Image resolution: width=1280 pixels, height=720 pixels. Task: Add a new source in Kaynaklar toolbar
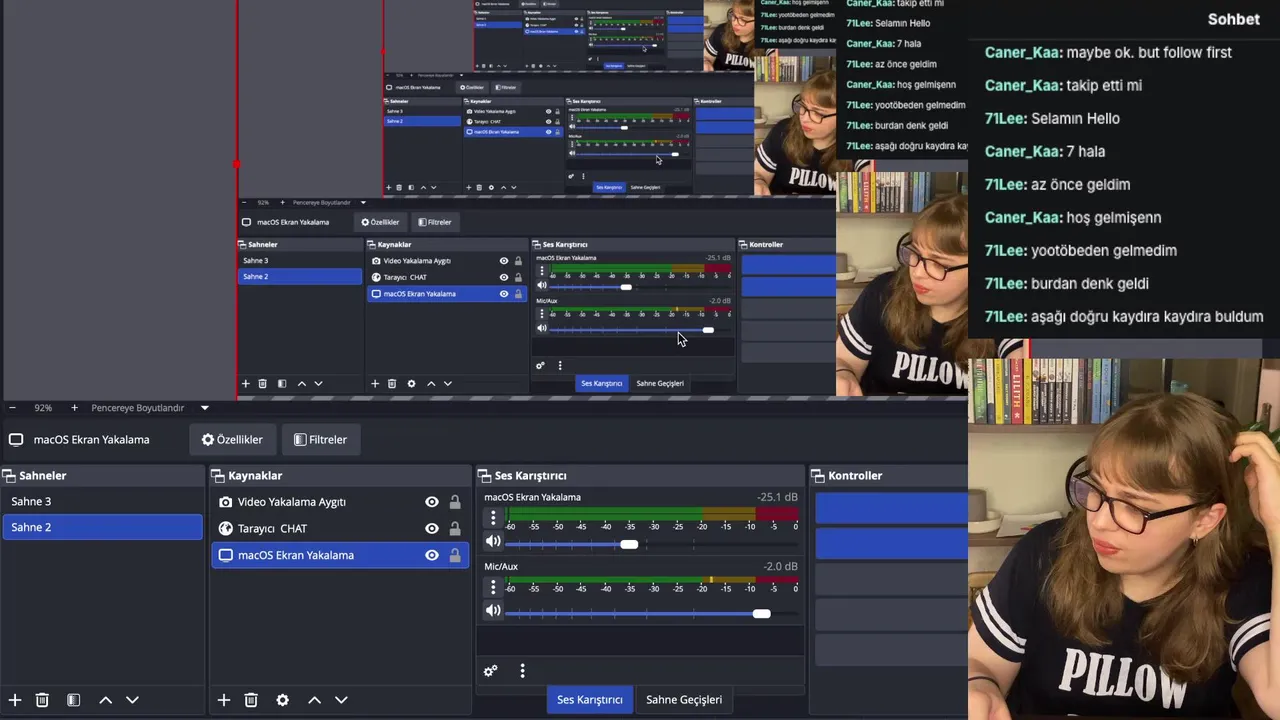tap(224, 700)
